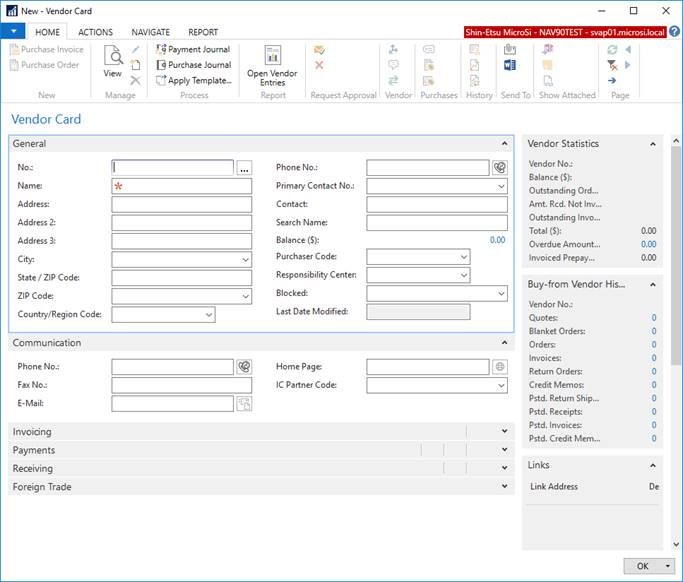Viewport: 683px width, 582px height.
Task: Click the top icon in Vendor group
Action: coord(393,49)
